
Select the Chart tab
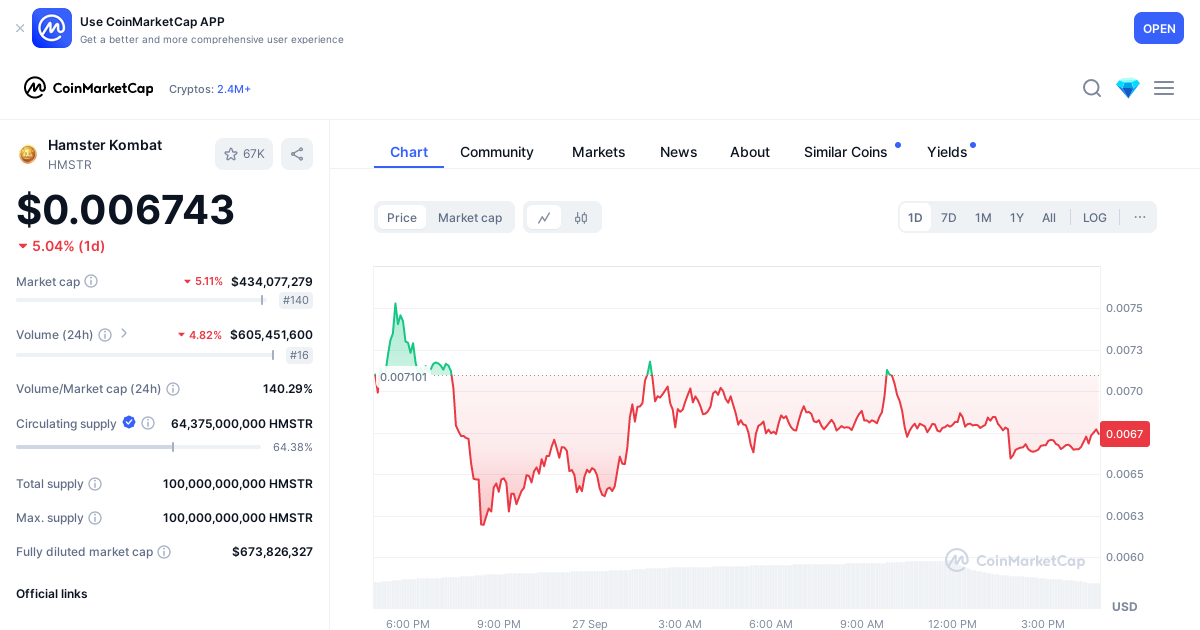[409, 152]
